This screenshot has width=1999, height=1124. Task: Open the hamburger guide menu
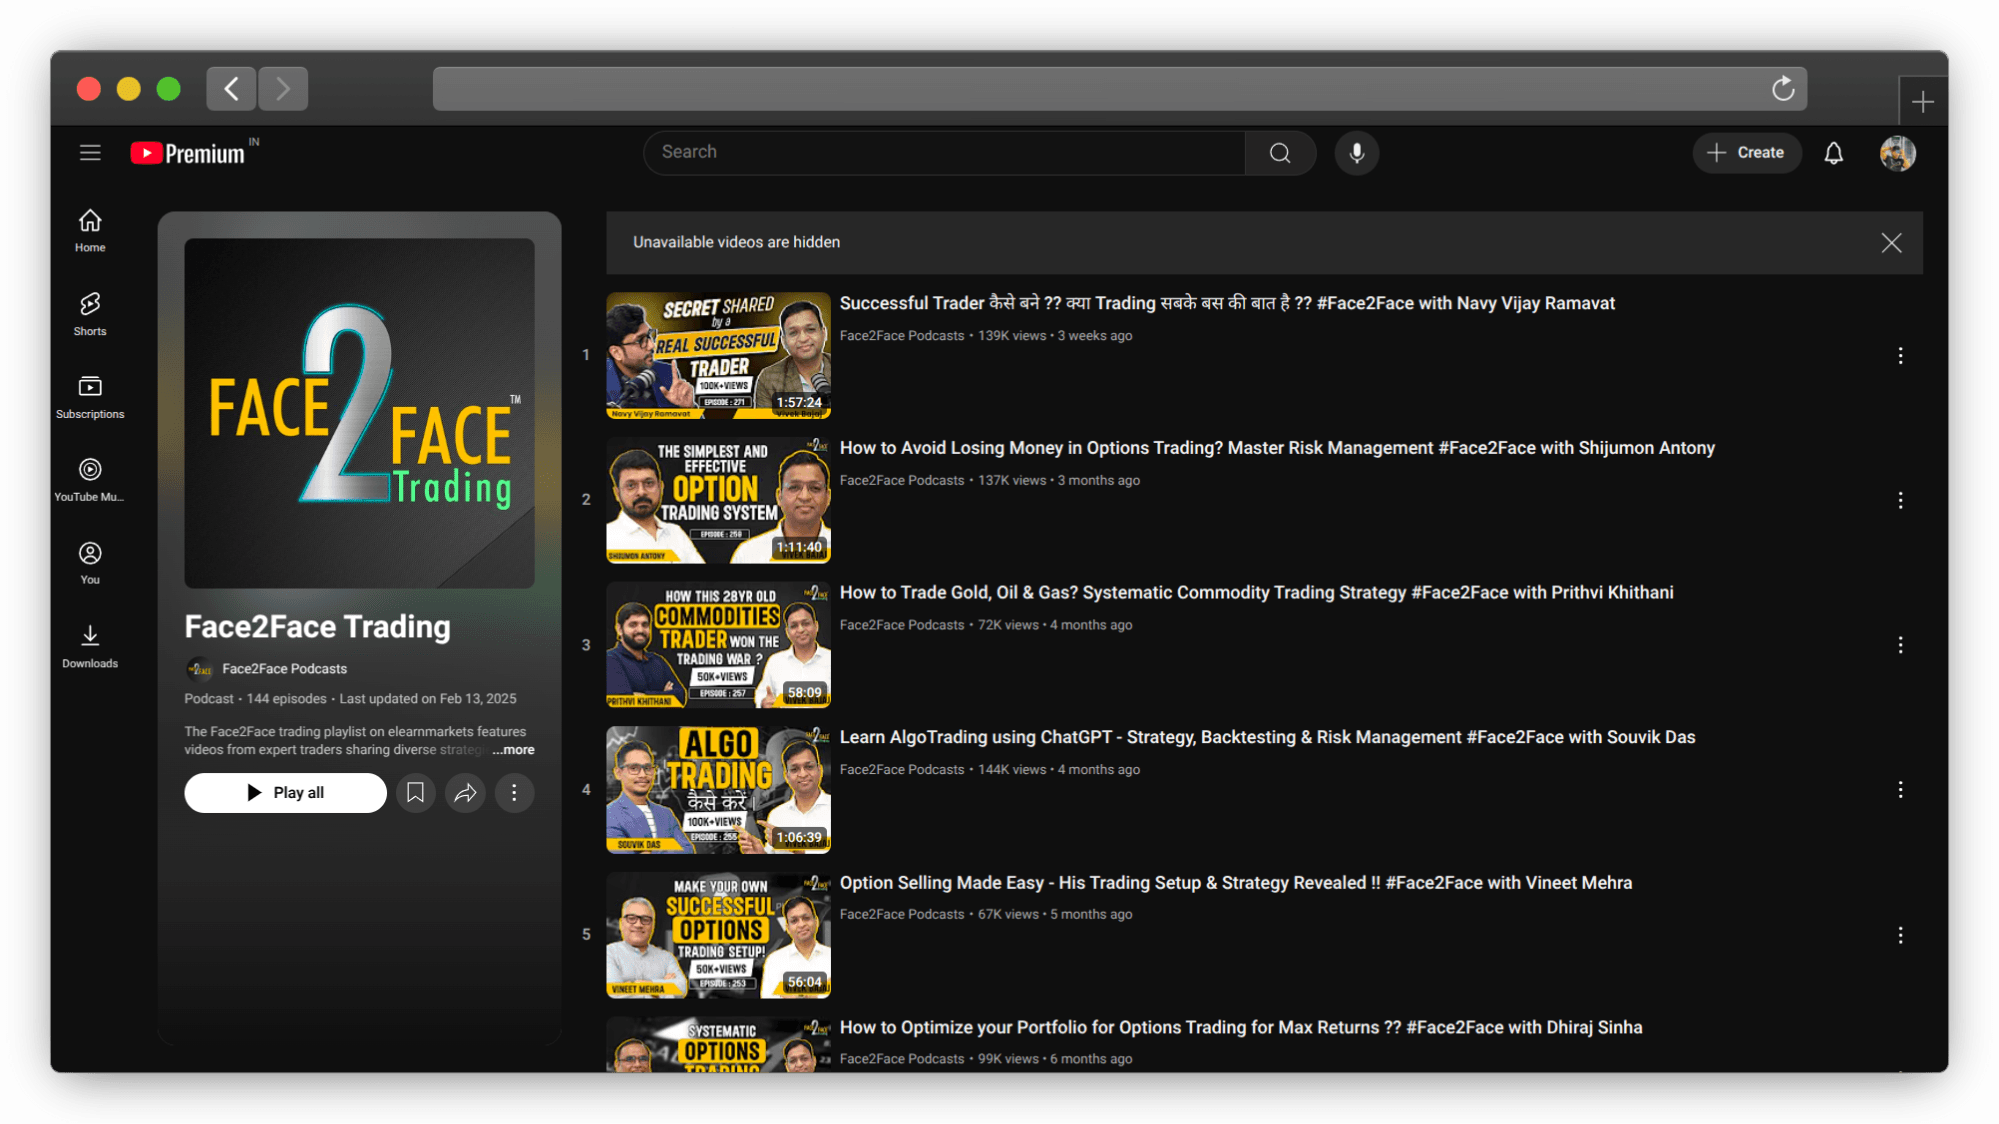click(x=90, y=153)
